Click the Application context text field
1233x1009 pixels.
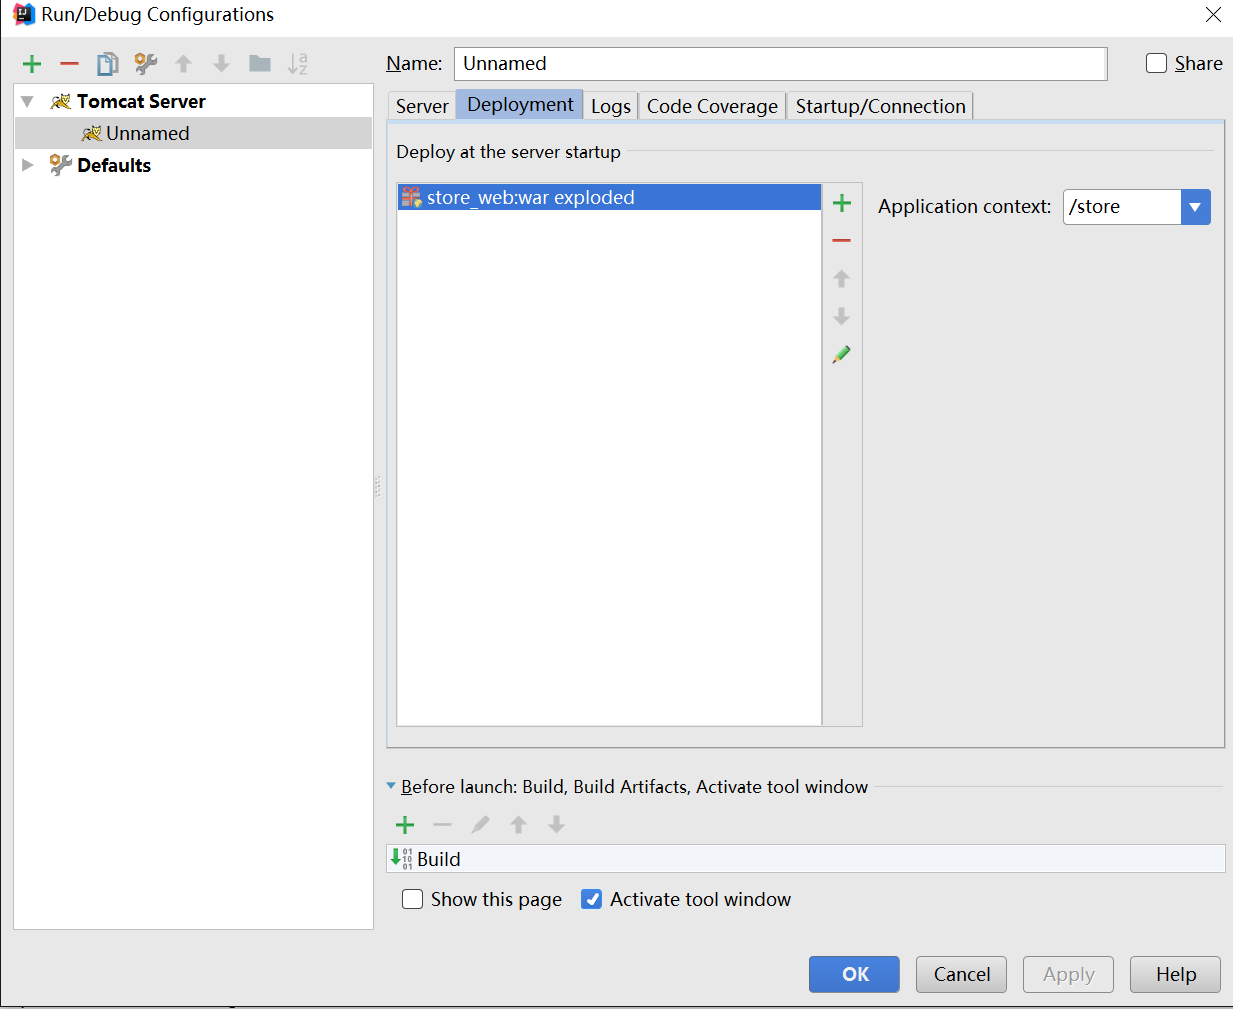pos(1123,207)
